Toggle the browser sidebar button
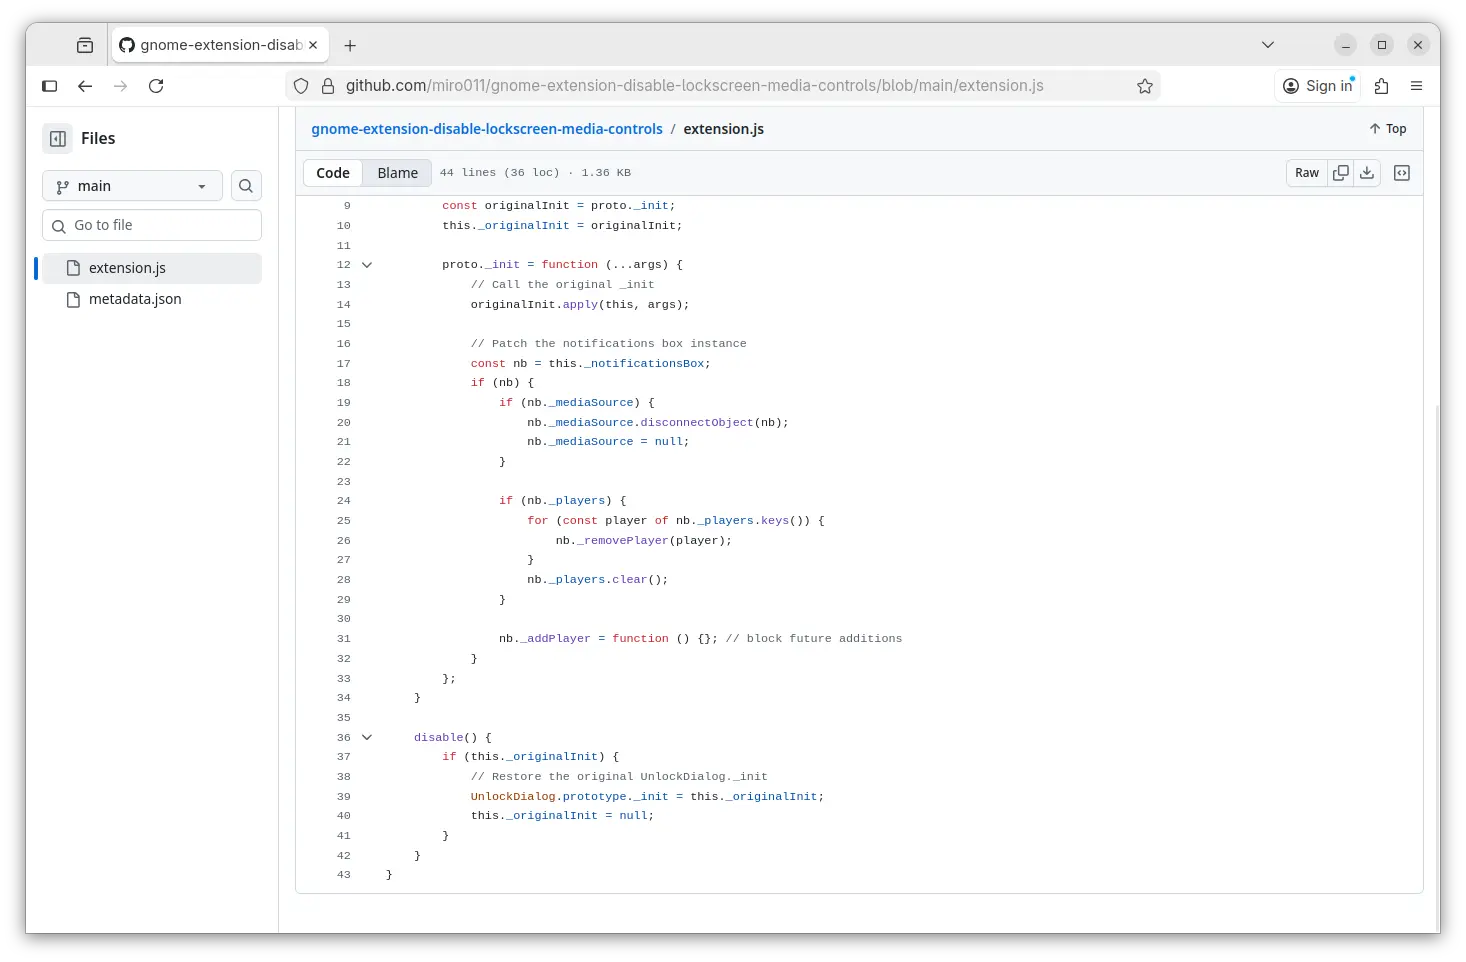 [x=50, y=86]
